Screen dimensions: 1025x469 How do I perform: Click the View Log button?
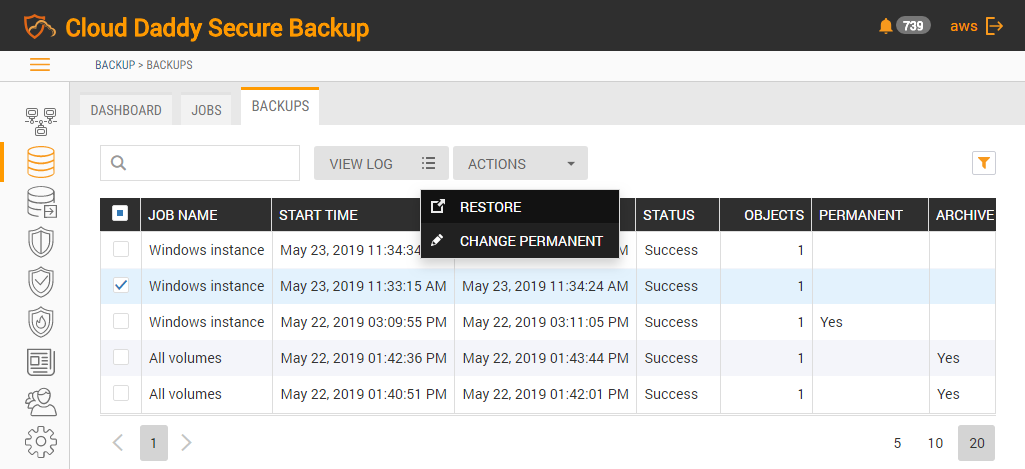pos(381,163)
